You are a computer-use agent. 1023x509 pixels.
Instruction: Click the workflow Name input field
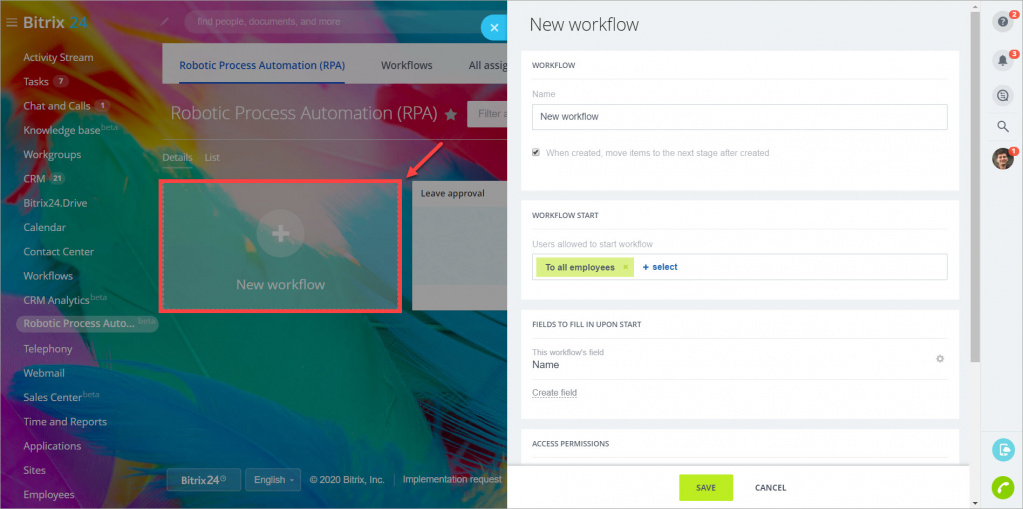740,117
